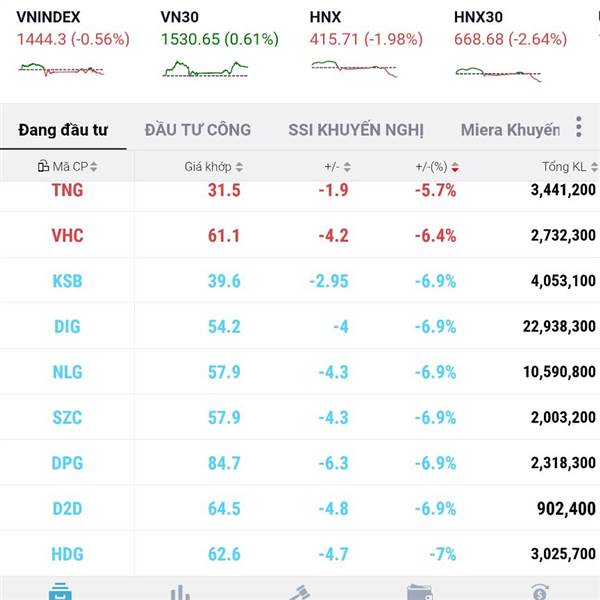Open the bar chart market icon
The image size is (600, 600).
tap(180, 591)
